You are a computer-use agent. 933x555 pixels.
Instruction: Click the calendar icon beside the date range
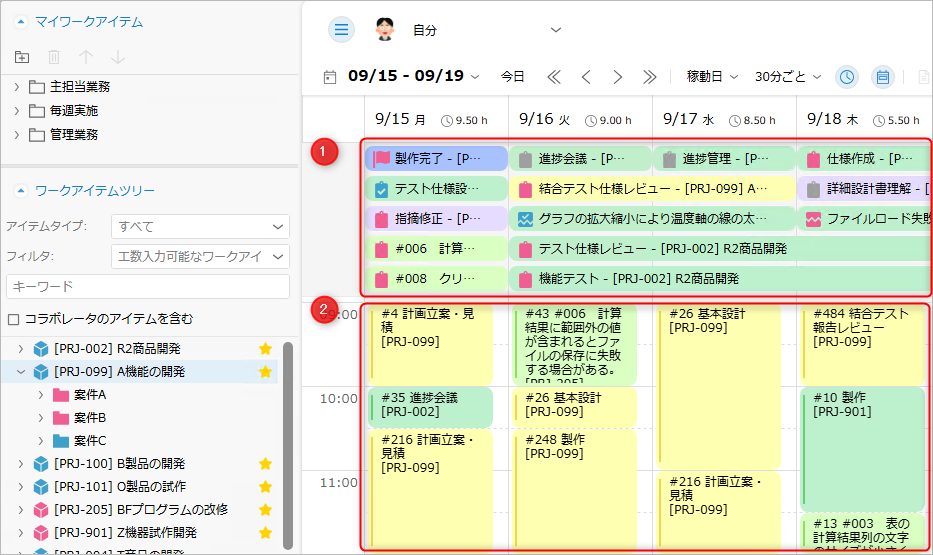click(330, 77)
